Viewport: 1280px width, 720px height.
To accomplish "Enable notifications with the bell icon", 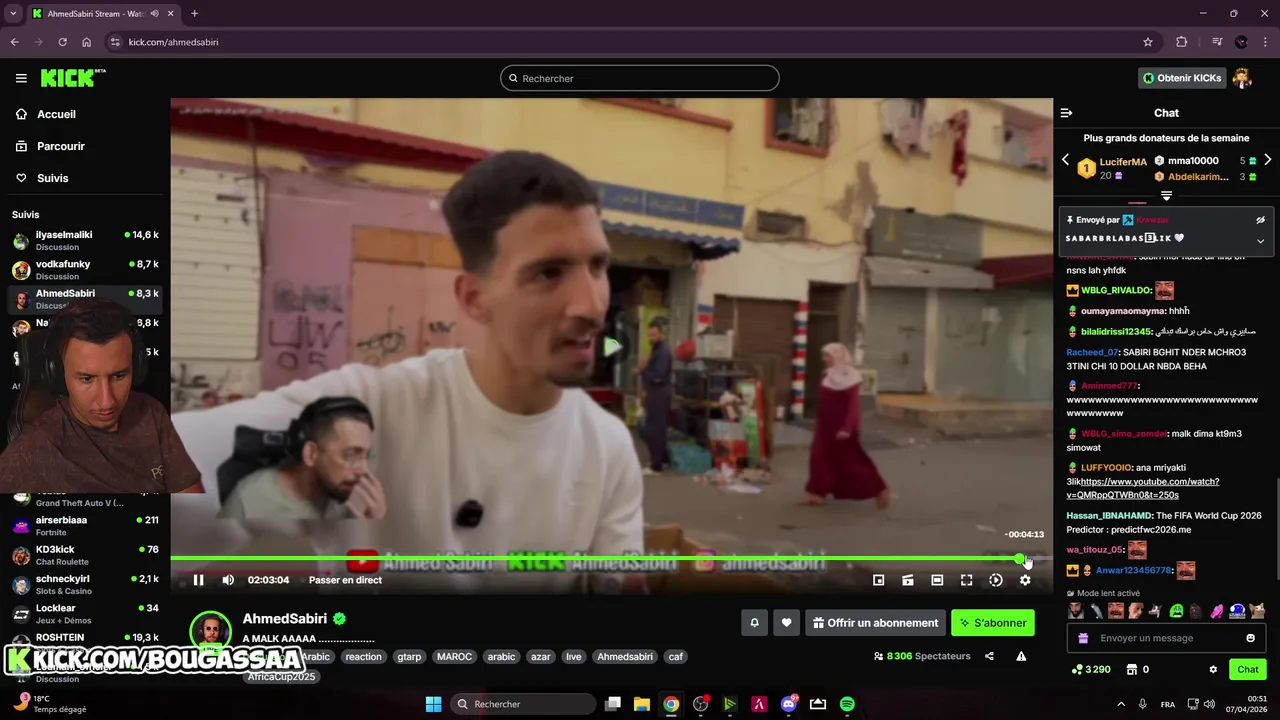I will coord(755,623).
